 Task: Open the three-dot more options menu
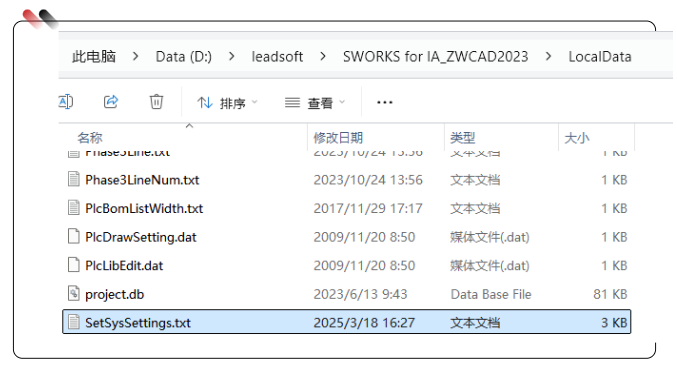click(384, 102)
